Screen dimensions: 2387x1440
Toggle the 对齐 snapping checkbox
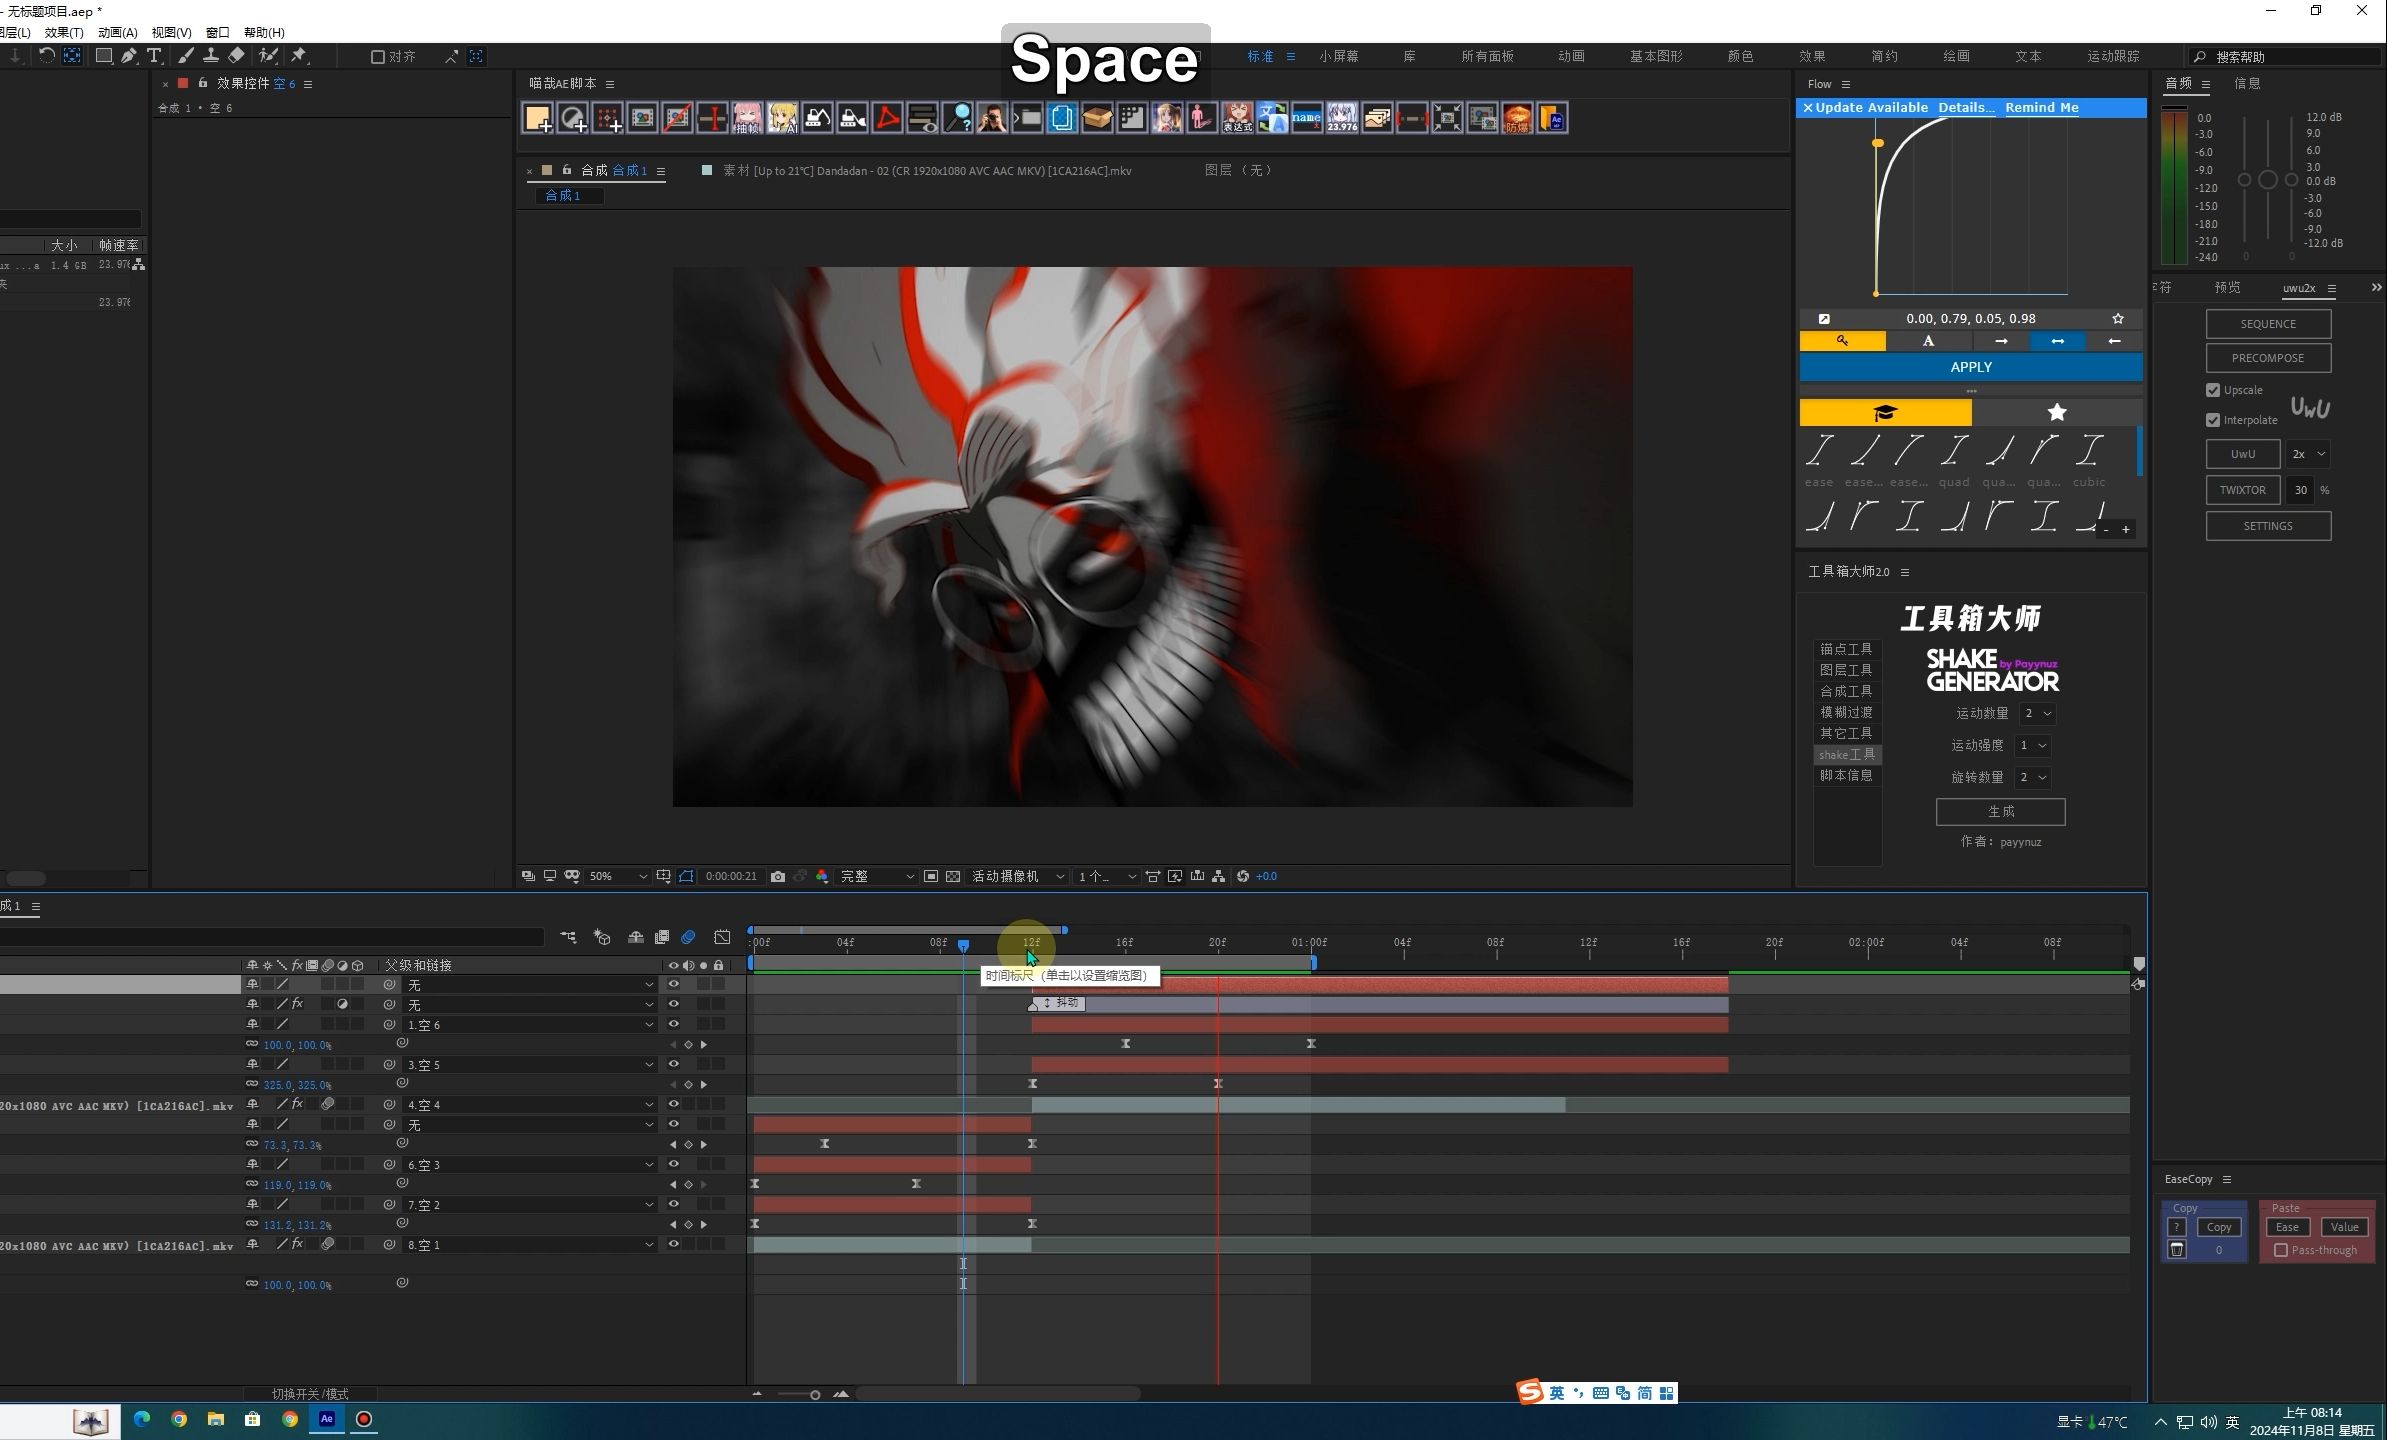click(378, 57)
